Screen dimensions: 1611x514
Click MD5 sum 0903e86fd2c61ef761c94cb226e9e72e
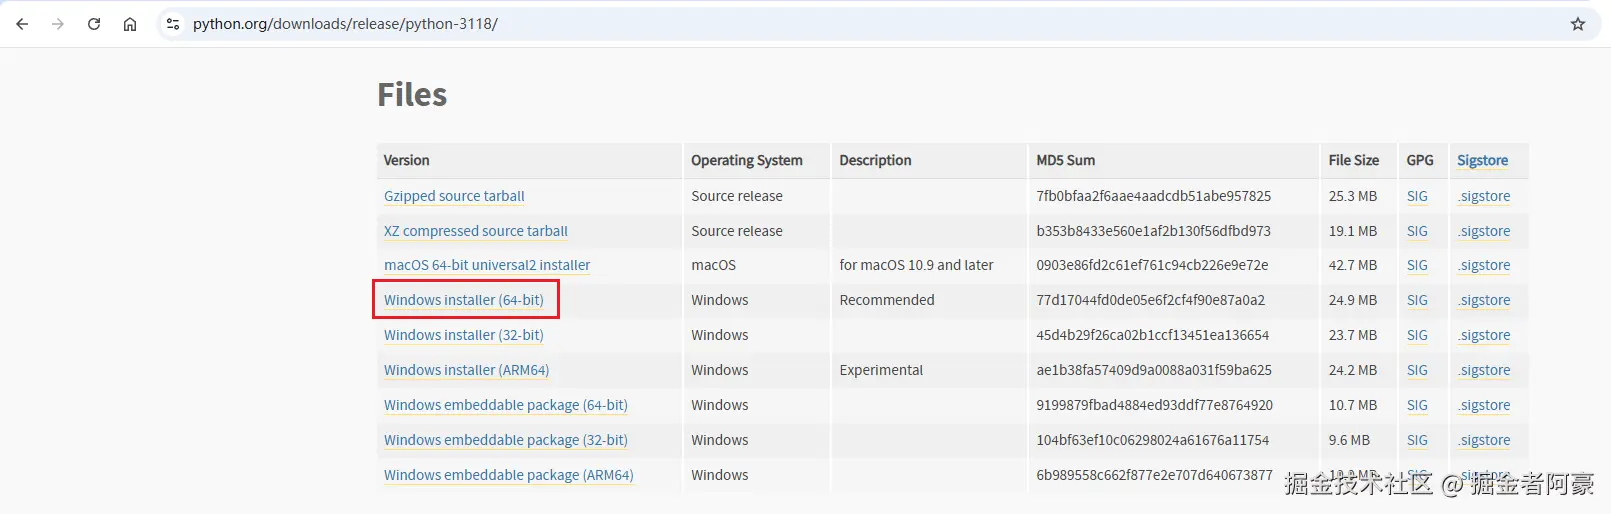tap(1152, 265)
